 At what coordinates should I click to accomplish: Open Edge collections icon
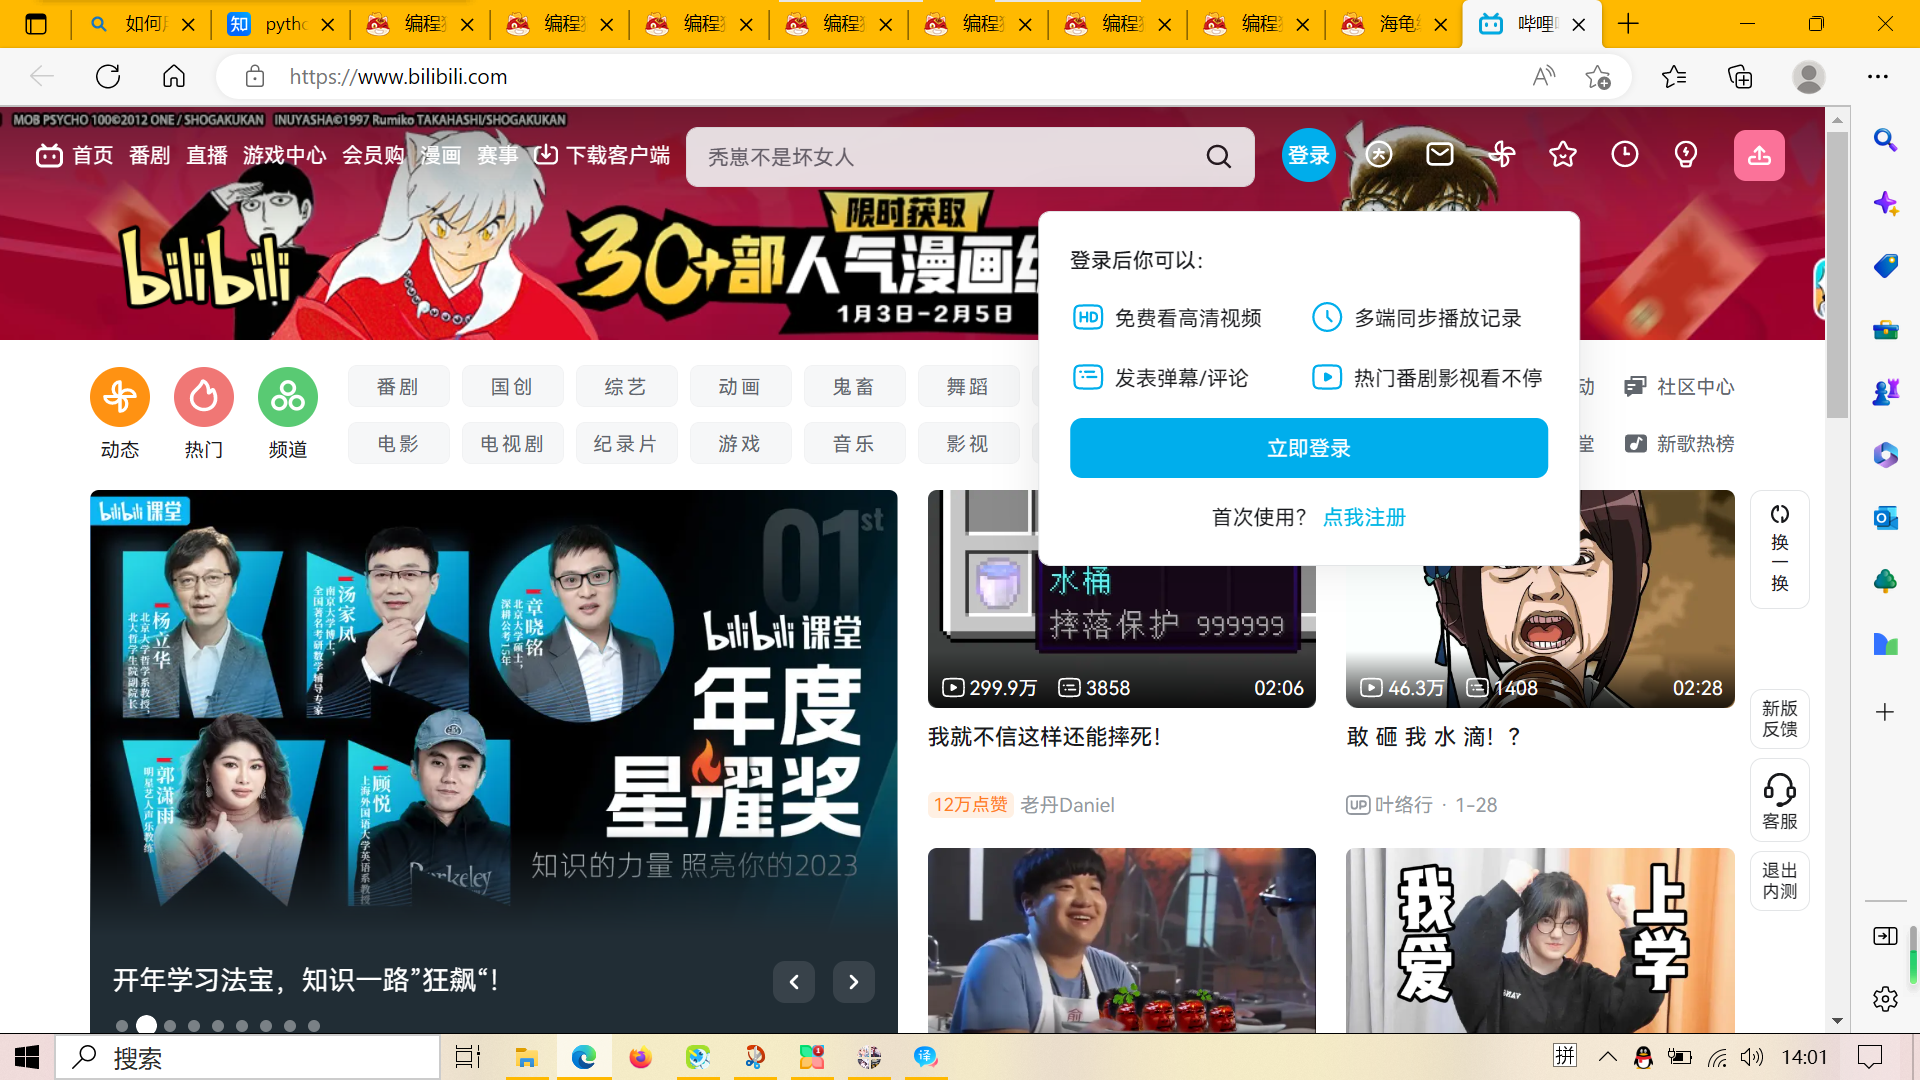(1740, 77)
